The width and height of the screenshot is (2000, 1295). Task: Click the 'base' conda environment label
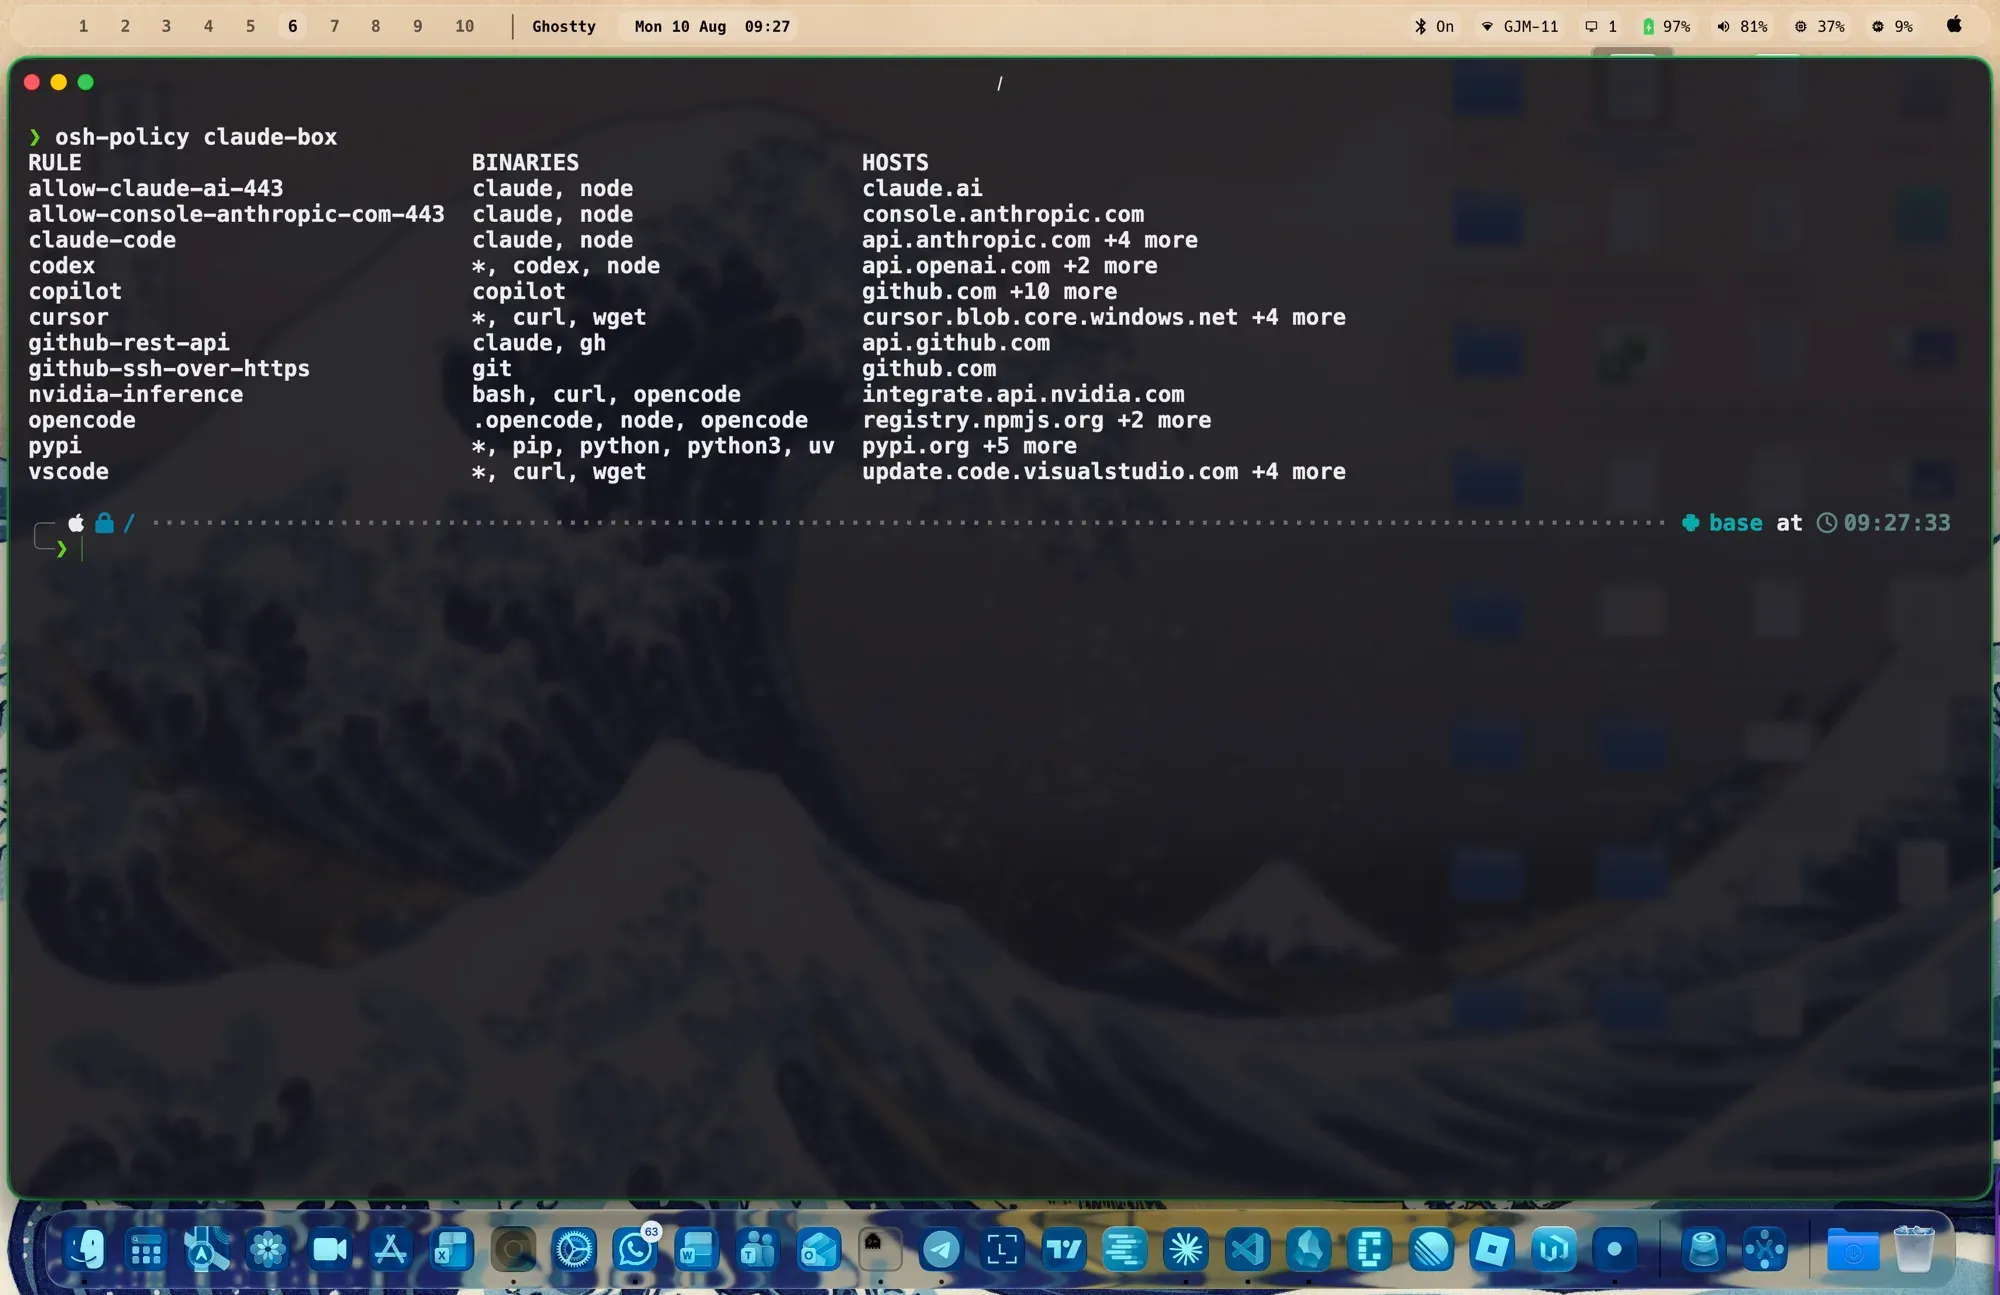click(1735, 523)
